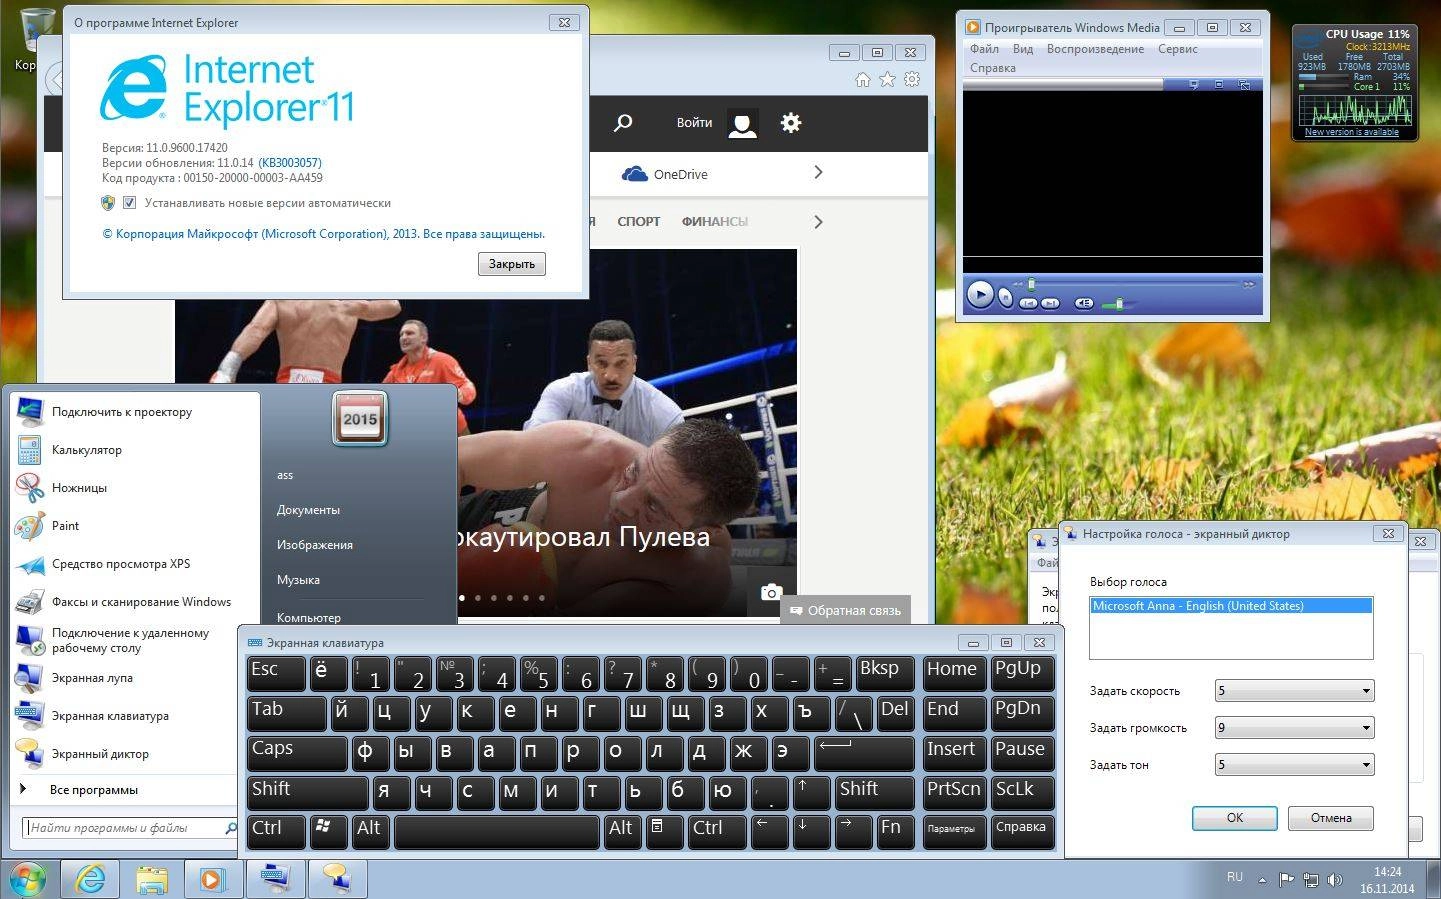The image size is (1441, 899).
Task: Open the Задать тон dropdown
Action: [1294, 765]
